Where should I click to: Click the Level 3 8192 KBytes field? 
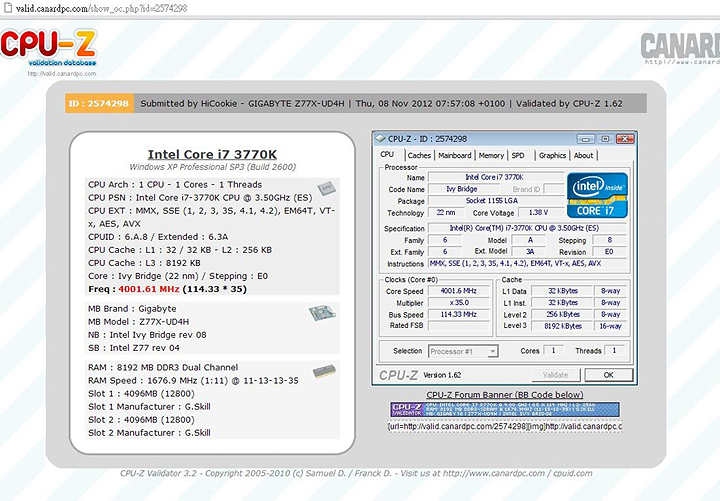[562, 326]
